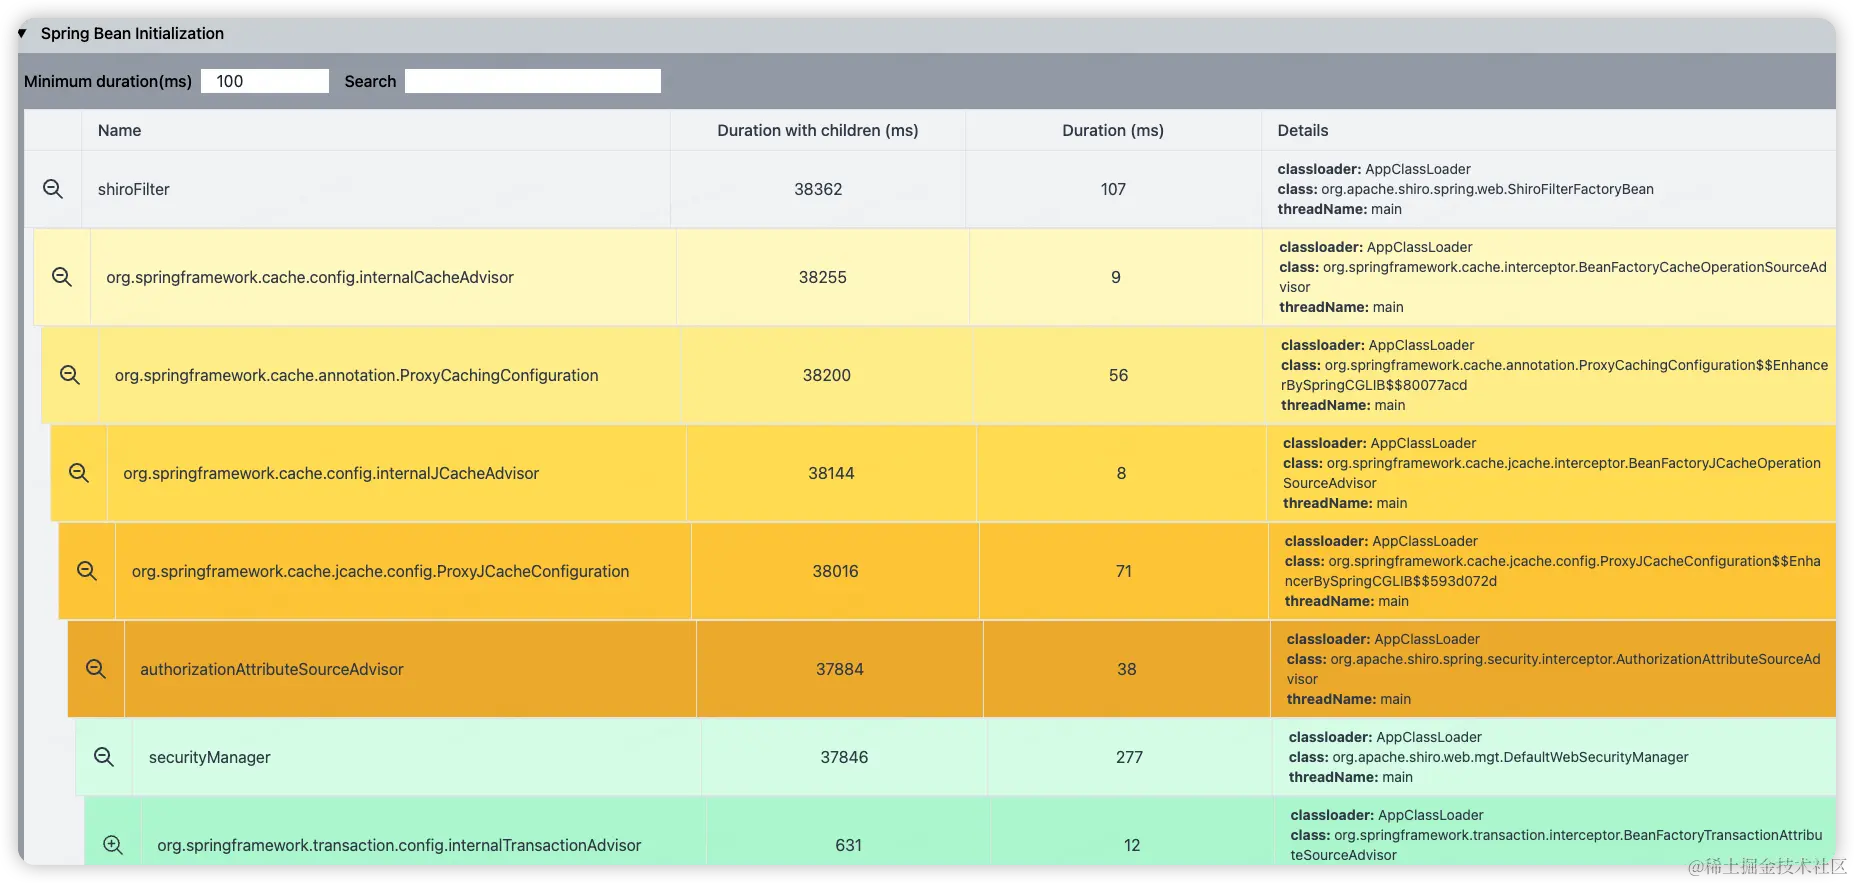1854x883 pixels.
Task: Collapse authorizationAttributeSourceAdvisor row magnifier icon
Action: [96, 669]
